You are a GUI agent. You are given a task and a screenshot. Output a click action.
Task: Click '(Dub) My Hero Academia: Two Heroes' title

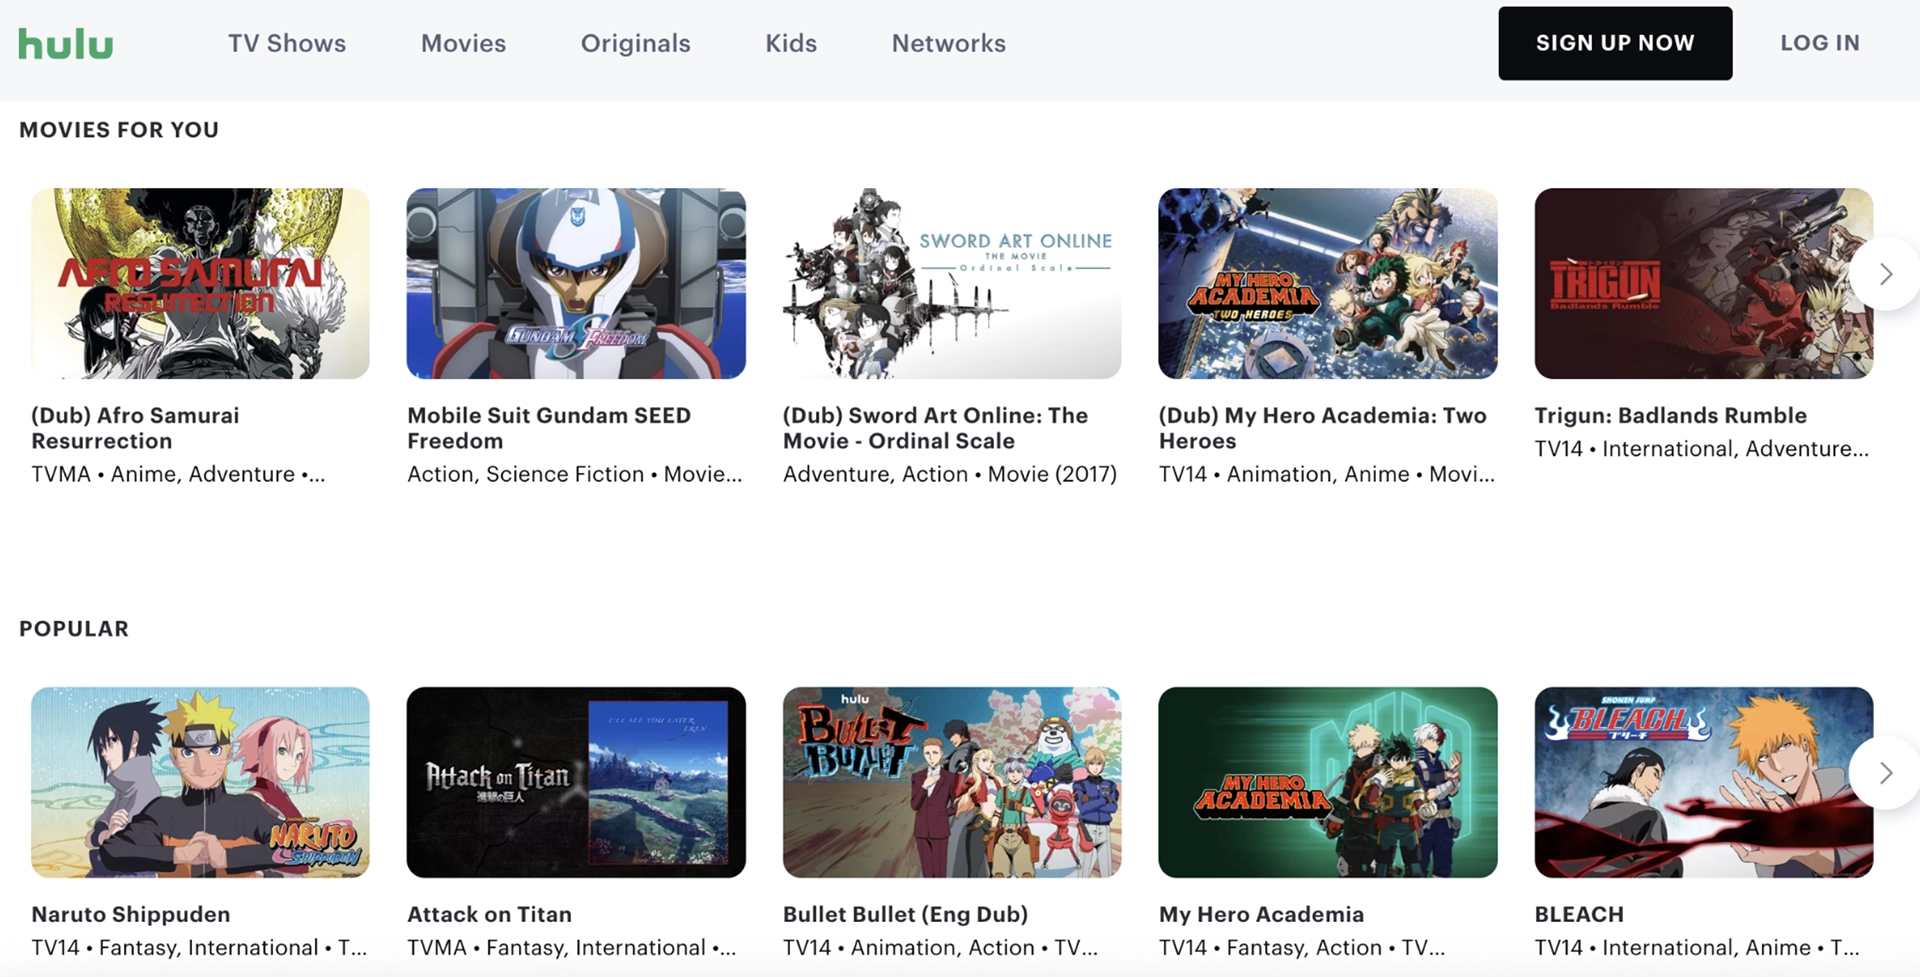[x=1323, y=428]
